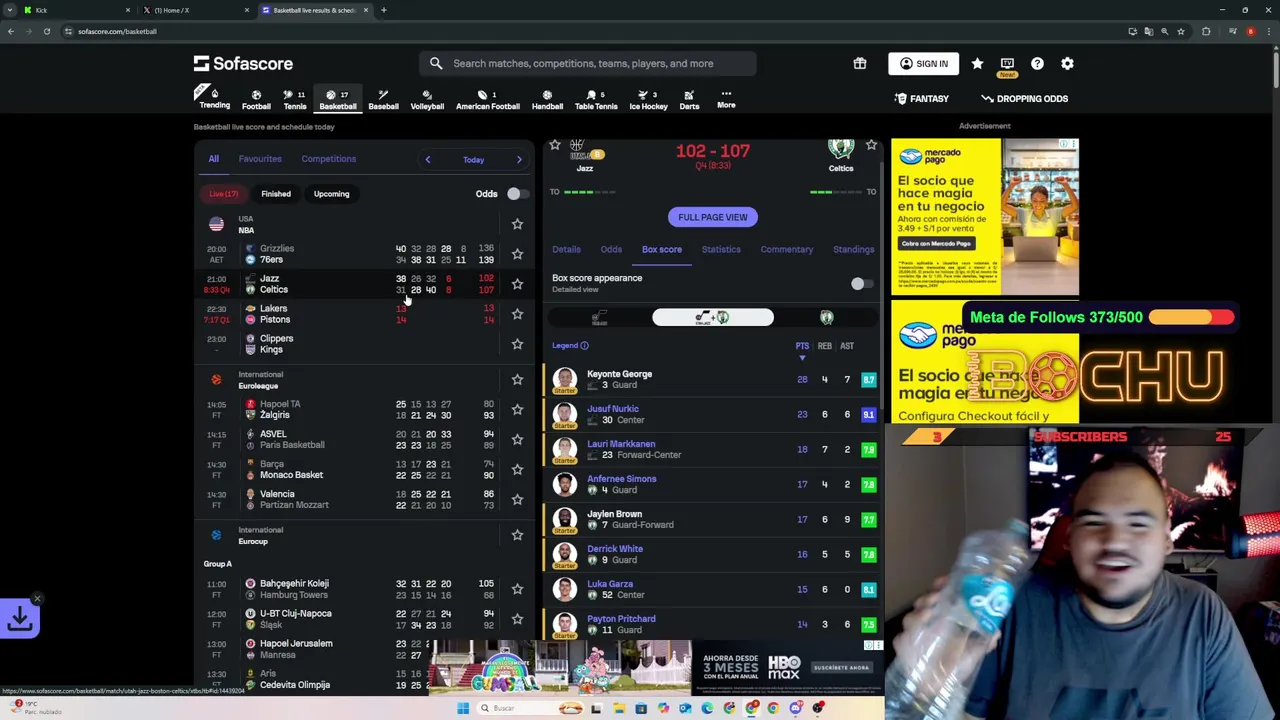Viewport: 1280px width, 720px height.
Task: Show Celtics team only in box score
Action: click(x=826, y=318)
